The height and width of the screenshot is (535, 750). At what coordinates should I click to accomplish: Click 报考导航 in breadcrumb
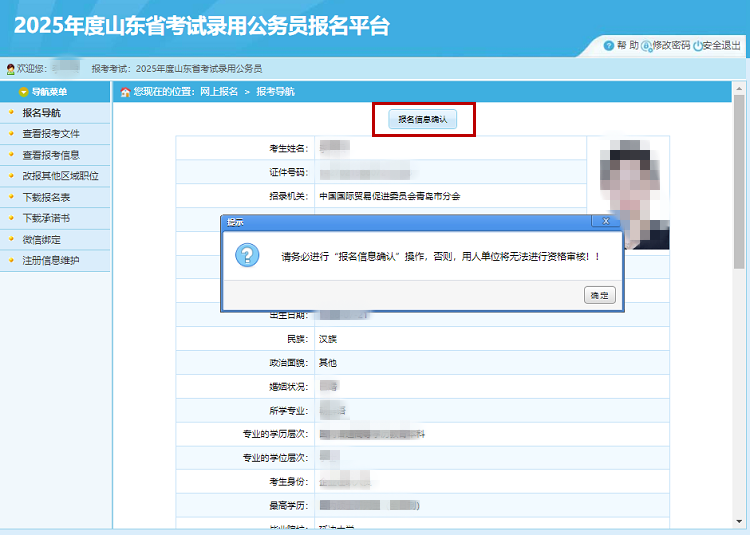point(276,92)
